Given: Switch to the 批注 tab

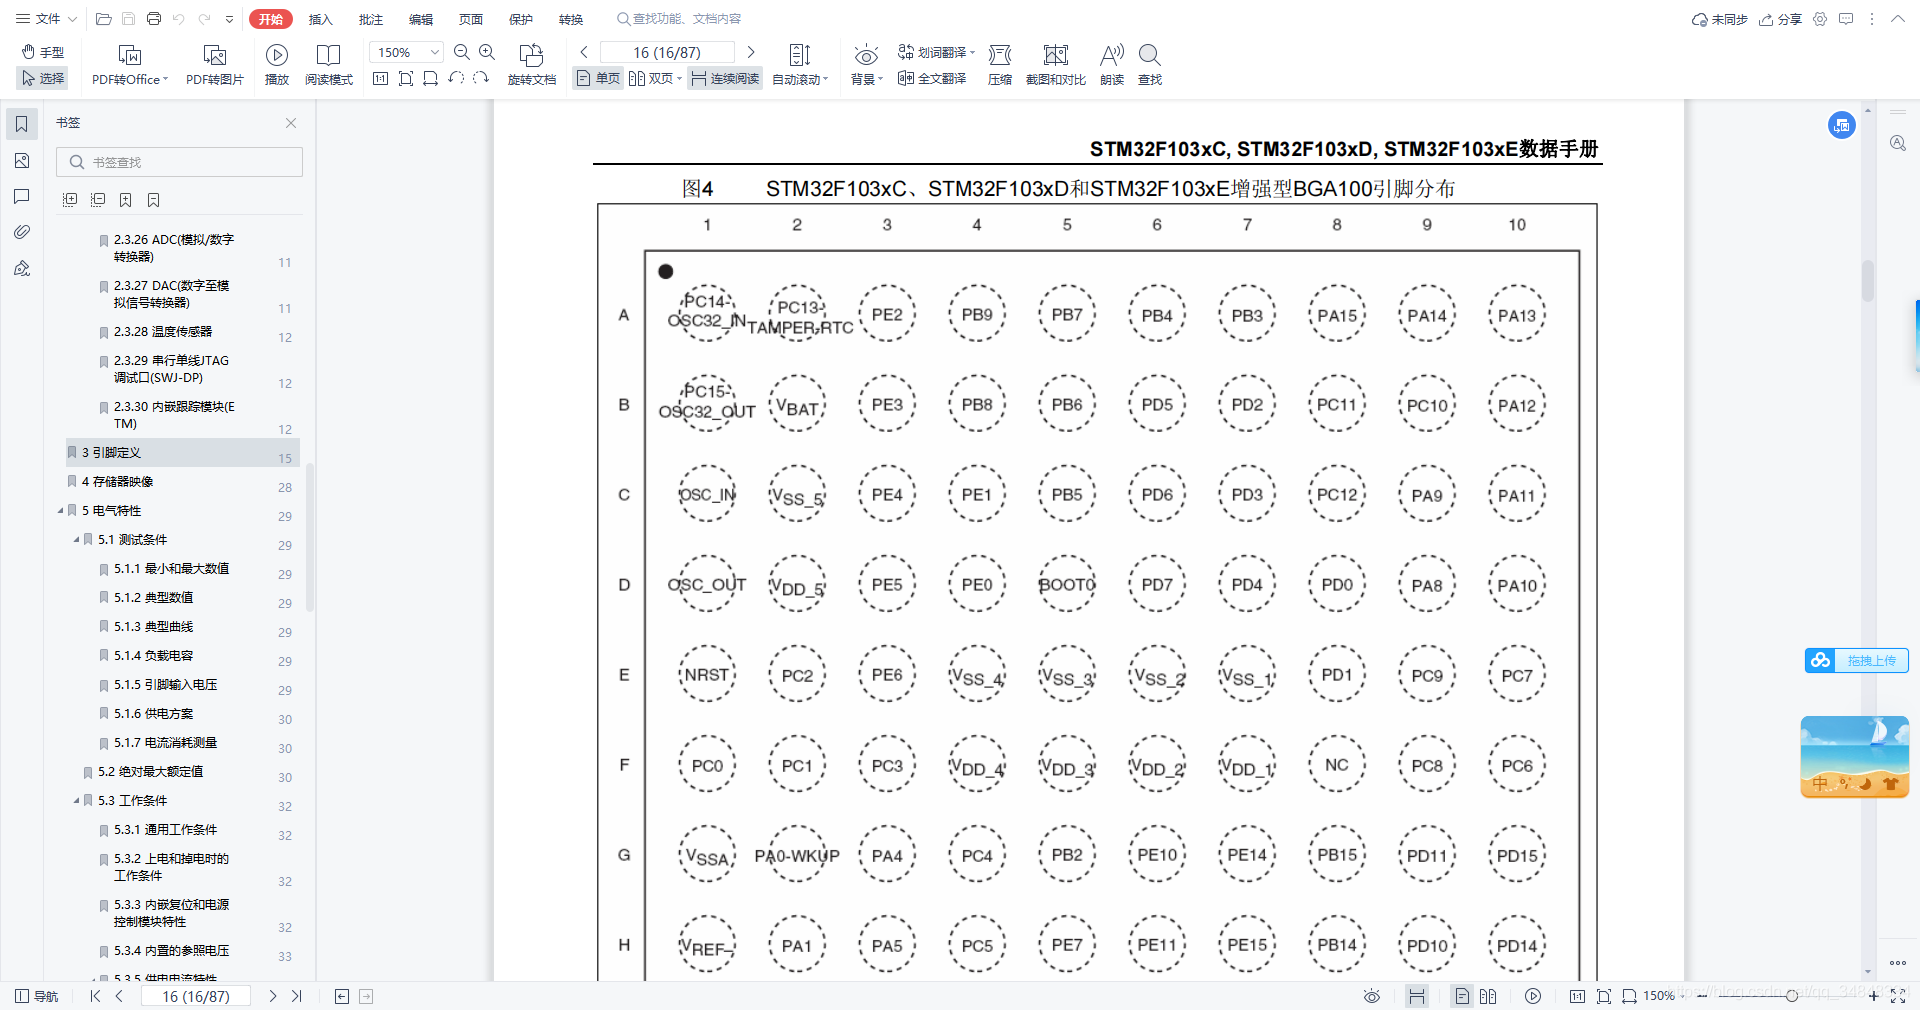Looking at the screenshot, I should tap(371, 19).
